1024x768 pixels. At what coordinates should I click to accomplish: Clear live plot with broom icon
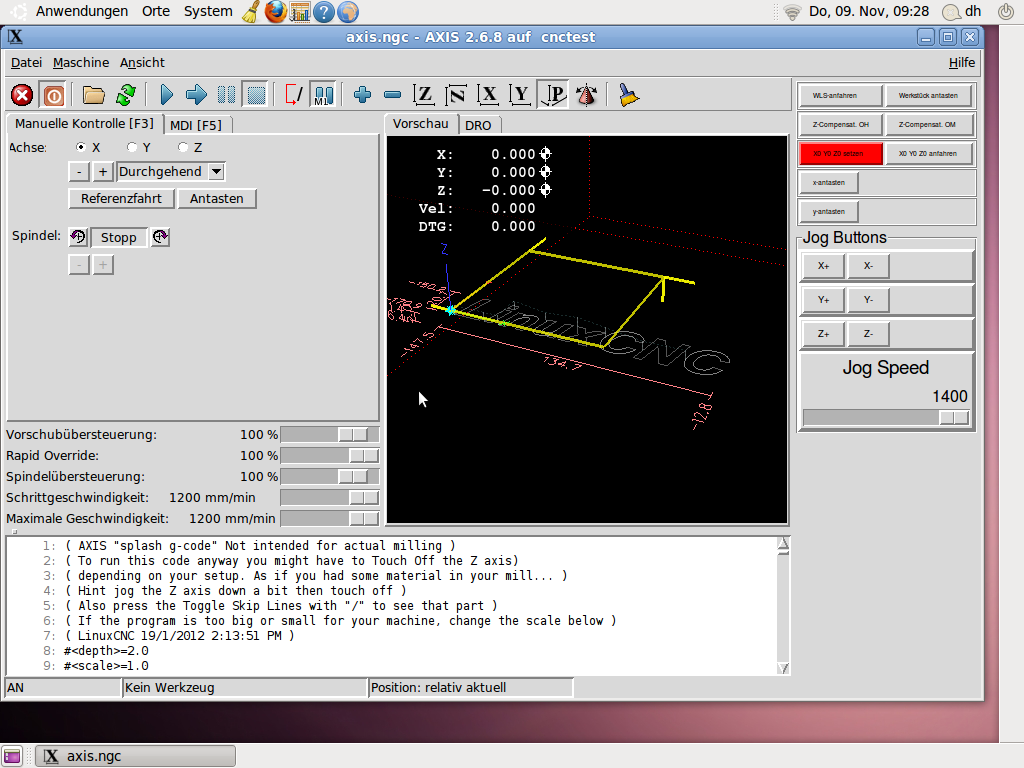point(628,95)
